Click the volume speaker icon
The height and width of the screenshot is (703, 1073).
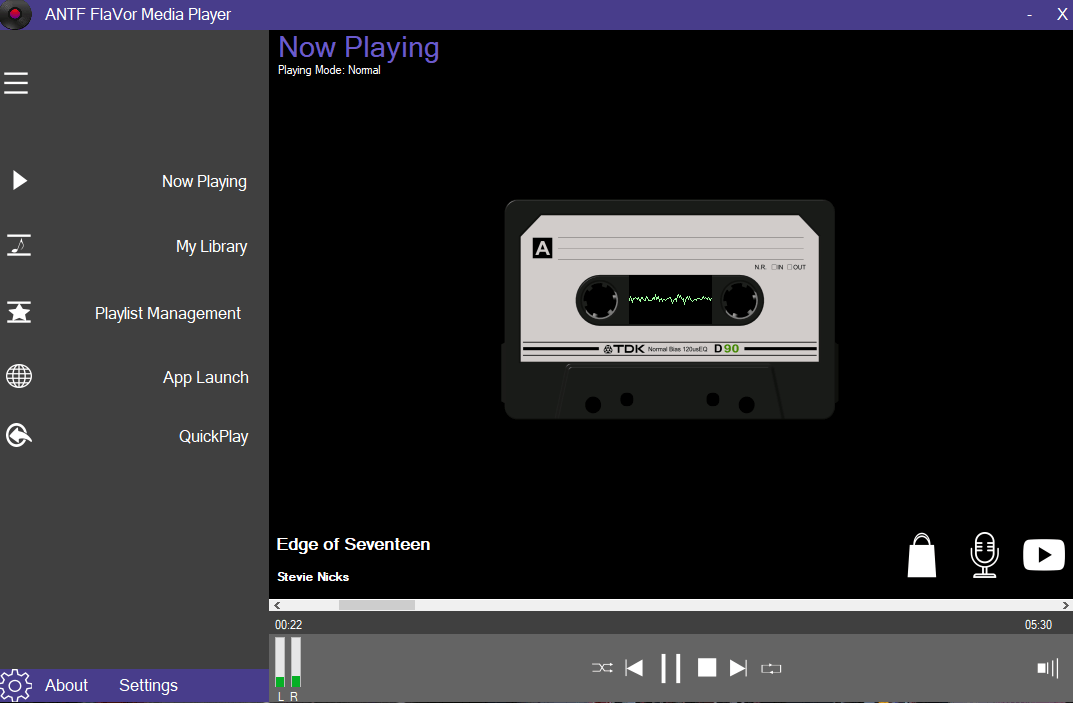click(x=1048, y=668)
